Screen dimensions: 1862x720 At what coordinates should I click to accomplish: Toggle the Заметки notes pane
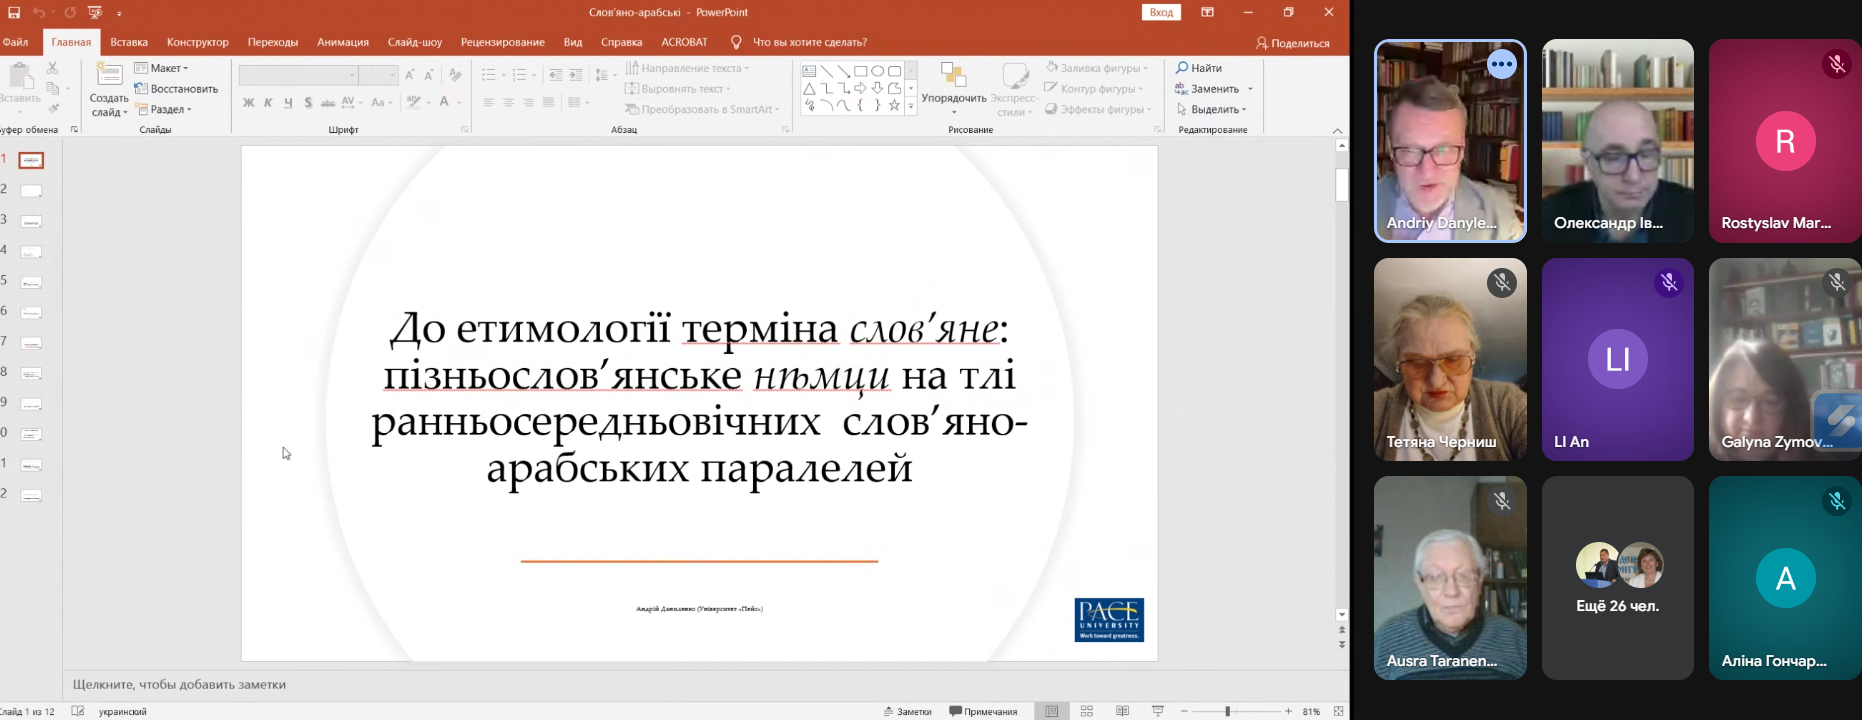(908, 711)
